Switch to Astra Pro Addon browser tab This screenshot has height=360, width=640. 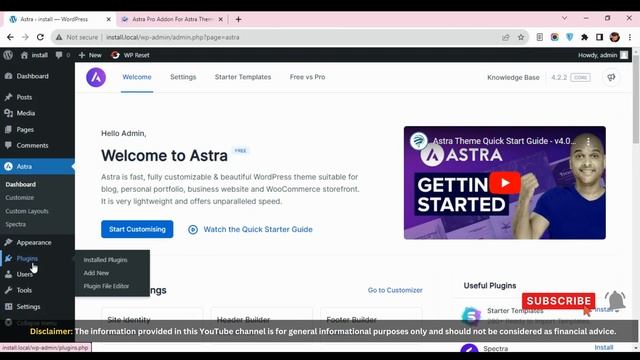point(173,19)
